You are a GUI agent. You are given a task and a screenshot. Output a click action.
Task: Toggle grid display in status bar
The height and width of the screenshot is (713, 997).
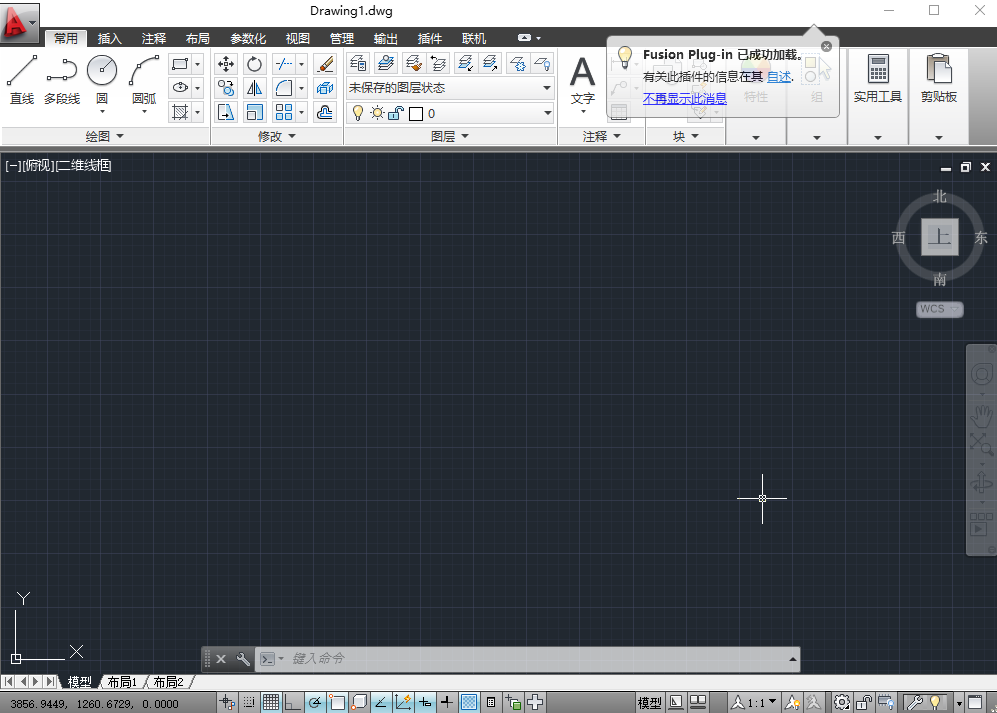[271, 701]
